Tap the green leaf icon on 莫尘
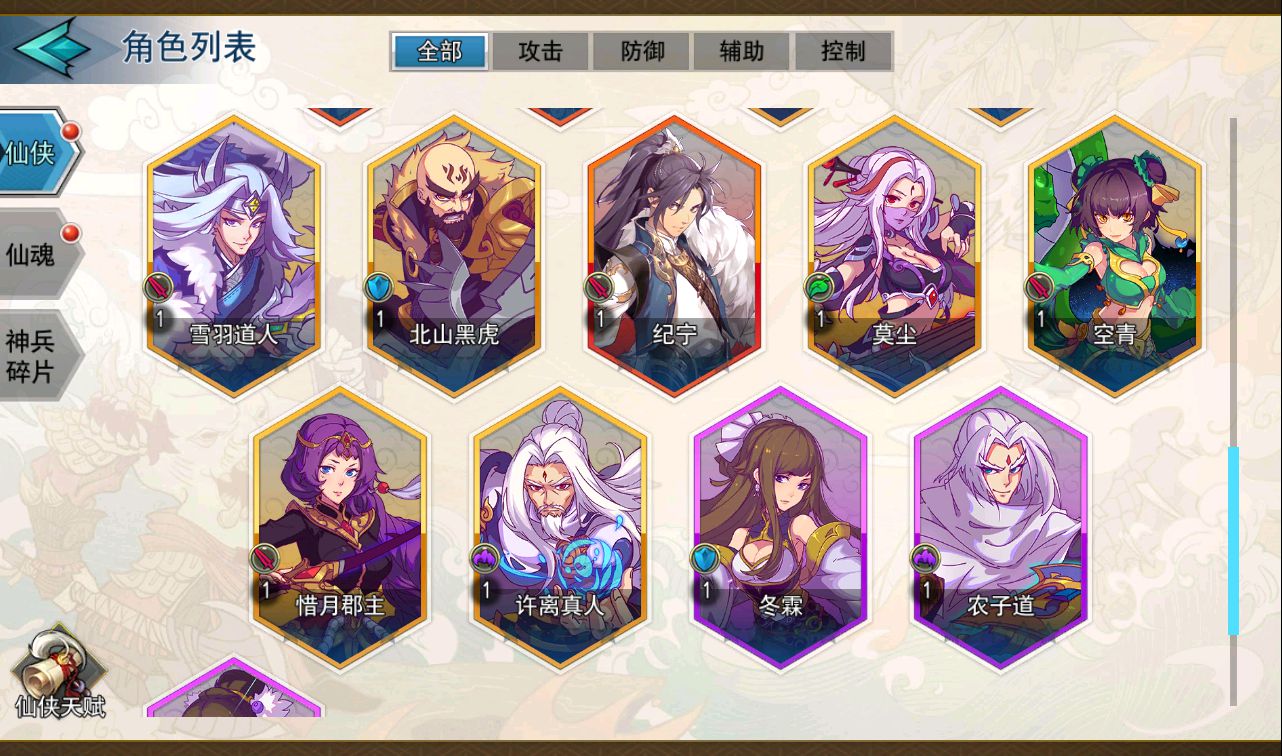The image size is (1282, 756). (820, 288)
